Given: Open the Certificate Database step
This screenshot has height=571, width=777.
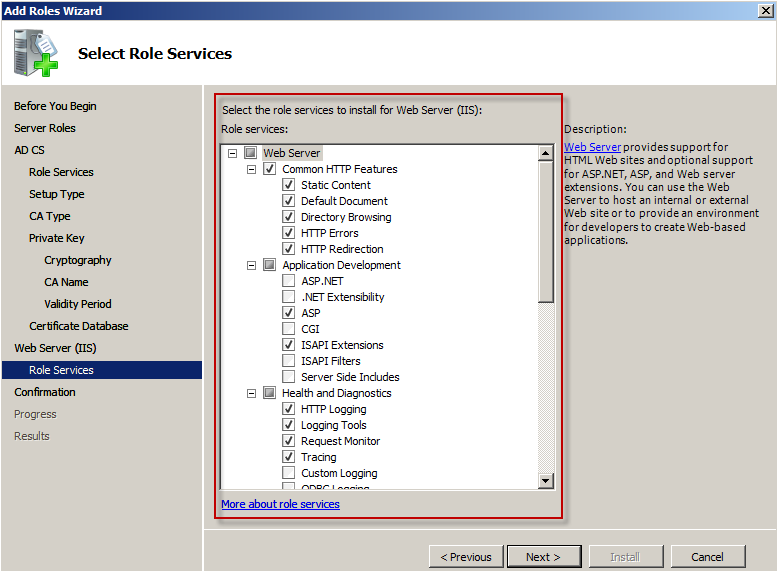Looking at the screenshot, I should pos(78,326).
